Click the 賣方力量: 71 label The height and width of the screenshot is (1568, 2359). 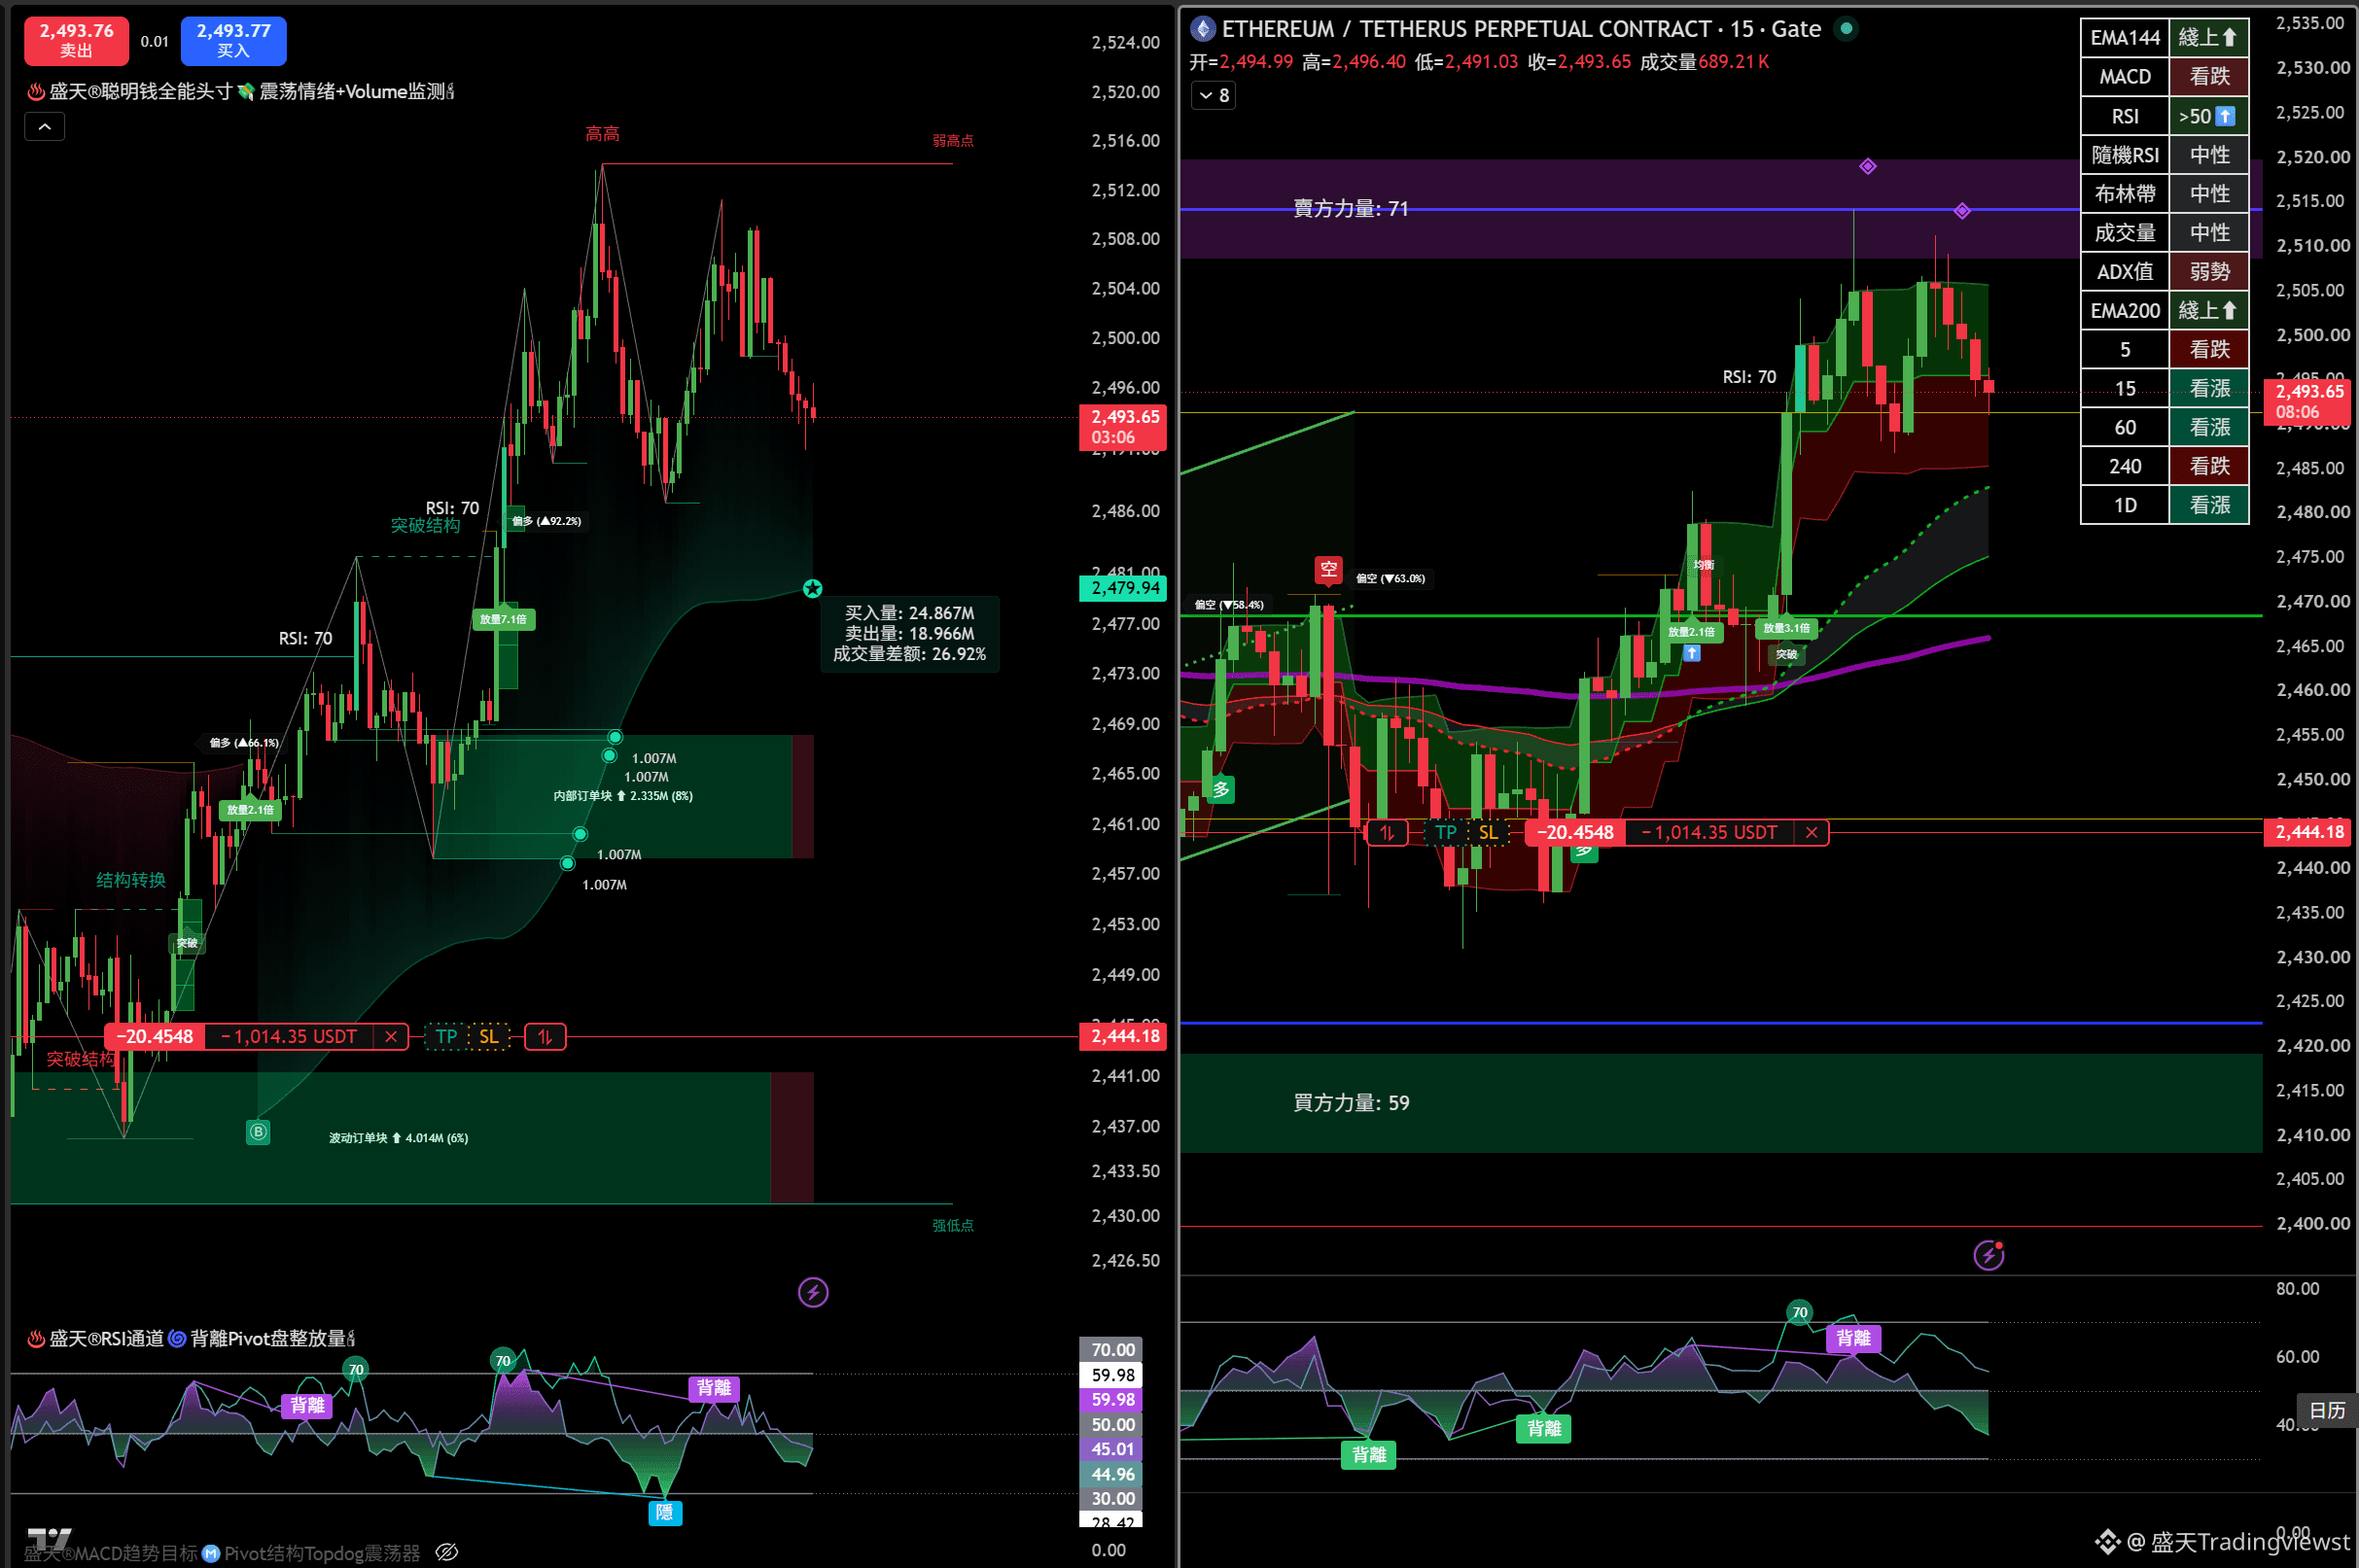(1351, 208)
